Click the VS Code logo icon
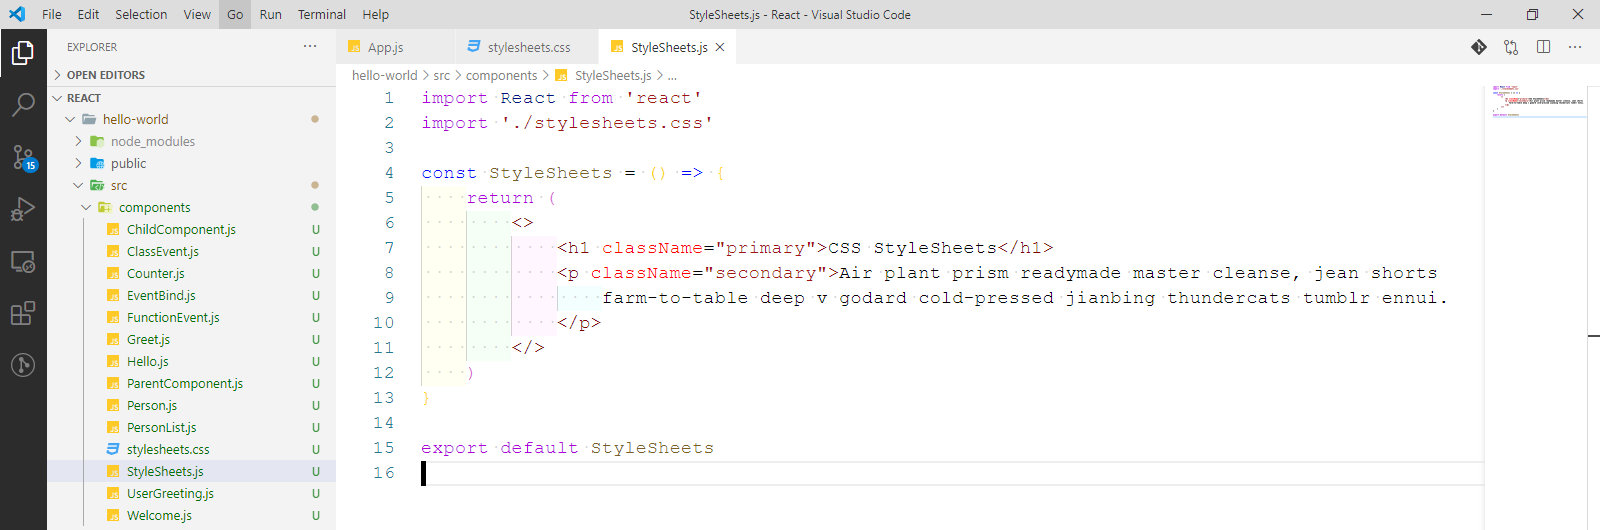Screen dimensions: 1600x530 click(17, 14)
